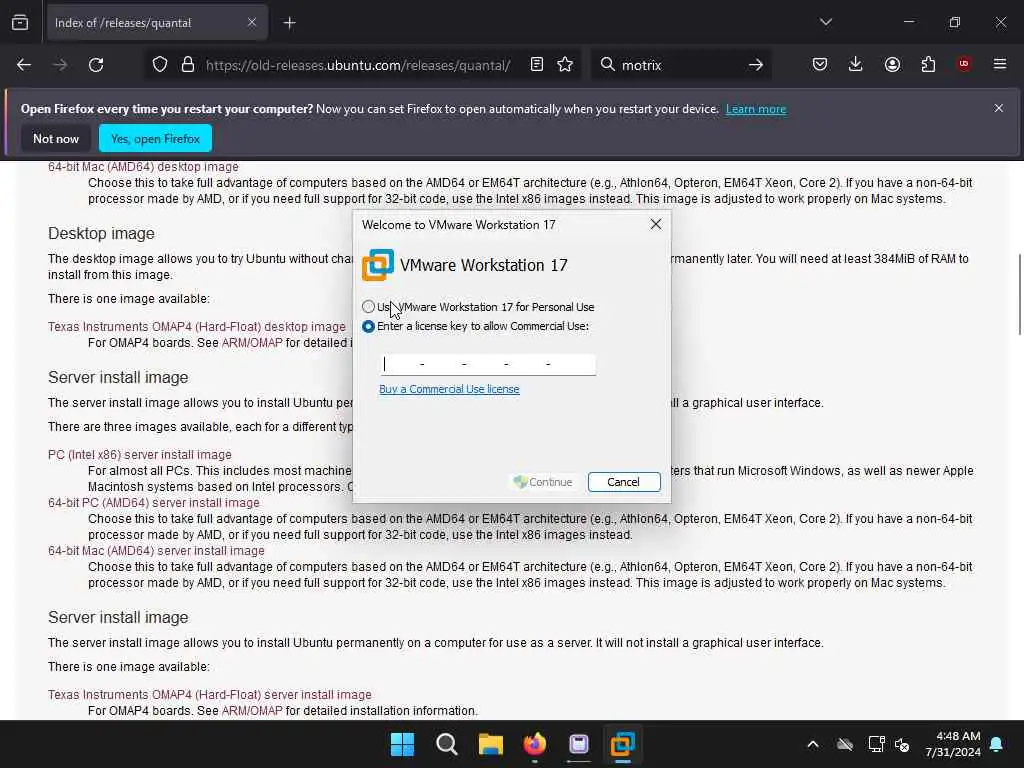Viewport: 1024px width, 768px height.
Task: Click the uBlock Origin extension icon
Action: click(964, 64)
